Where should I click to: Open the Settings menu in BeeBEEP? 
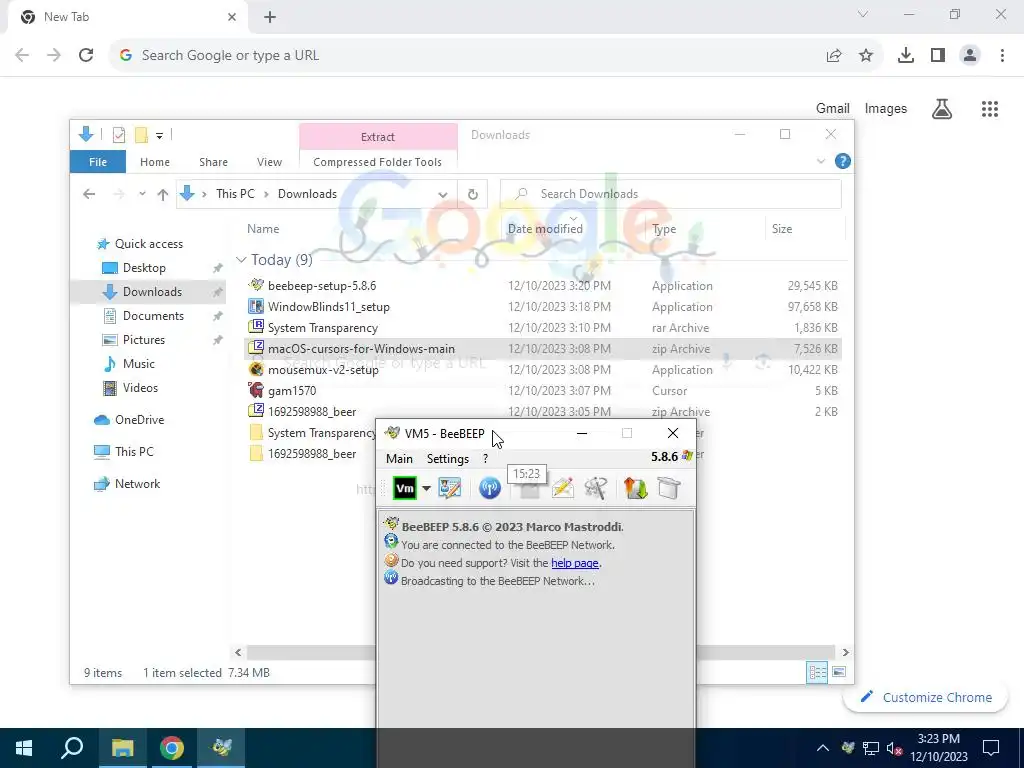448,458
